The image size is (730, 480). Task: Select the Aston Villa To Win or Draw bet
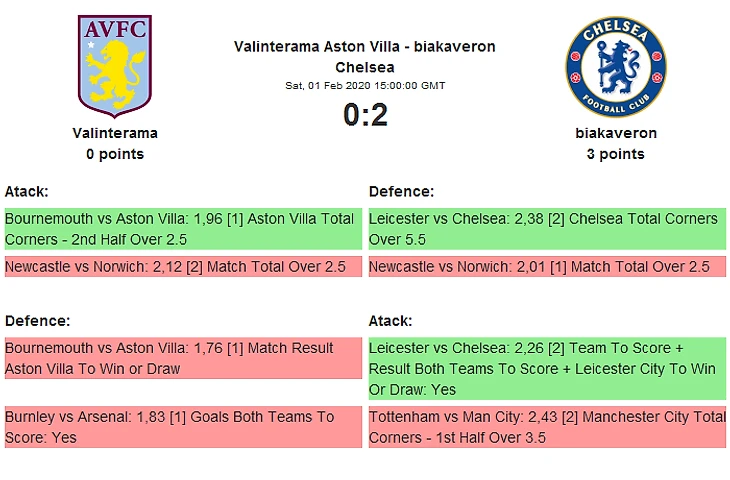tap(182, 358)
